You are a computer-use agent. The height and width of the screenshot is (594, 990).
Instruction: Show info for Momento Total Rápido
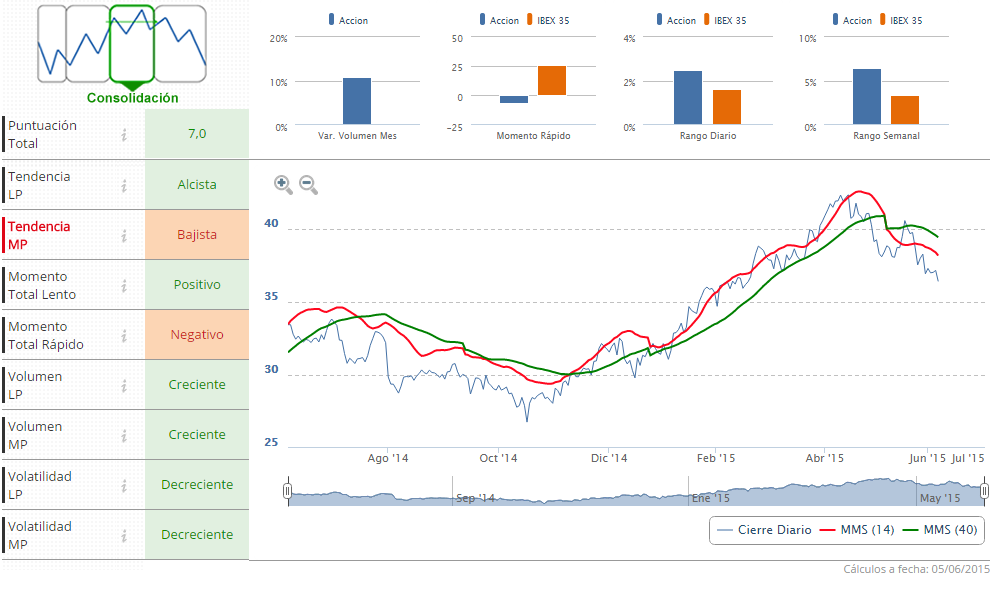tap(124, 335)
